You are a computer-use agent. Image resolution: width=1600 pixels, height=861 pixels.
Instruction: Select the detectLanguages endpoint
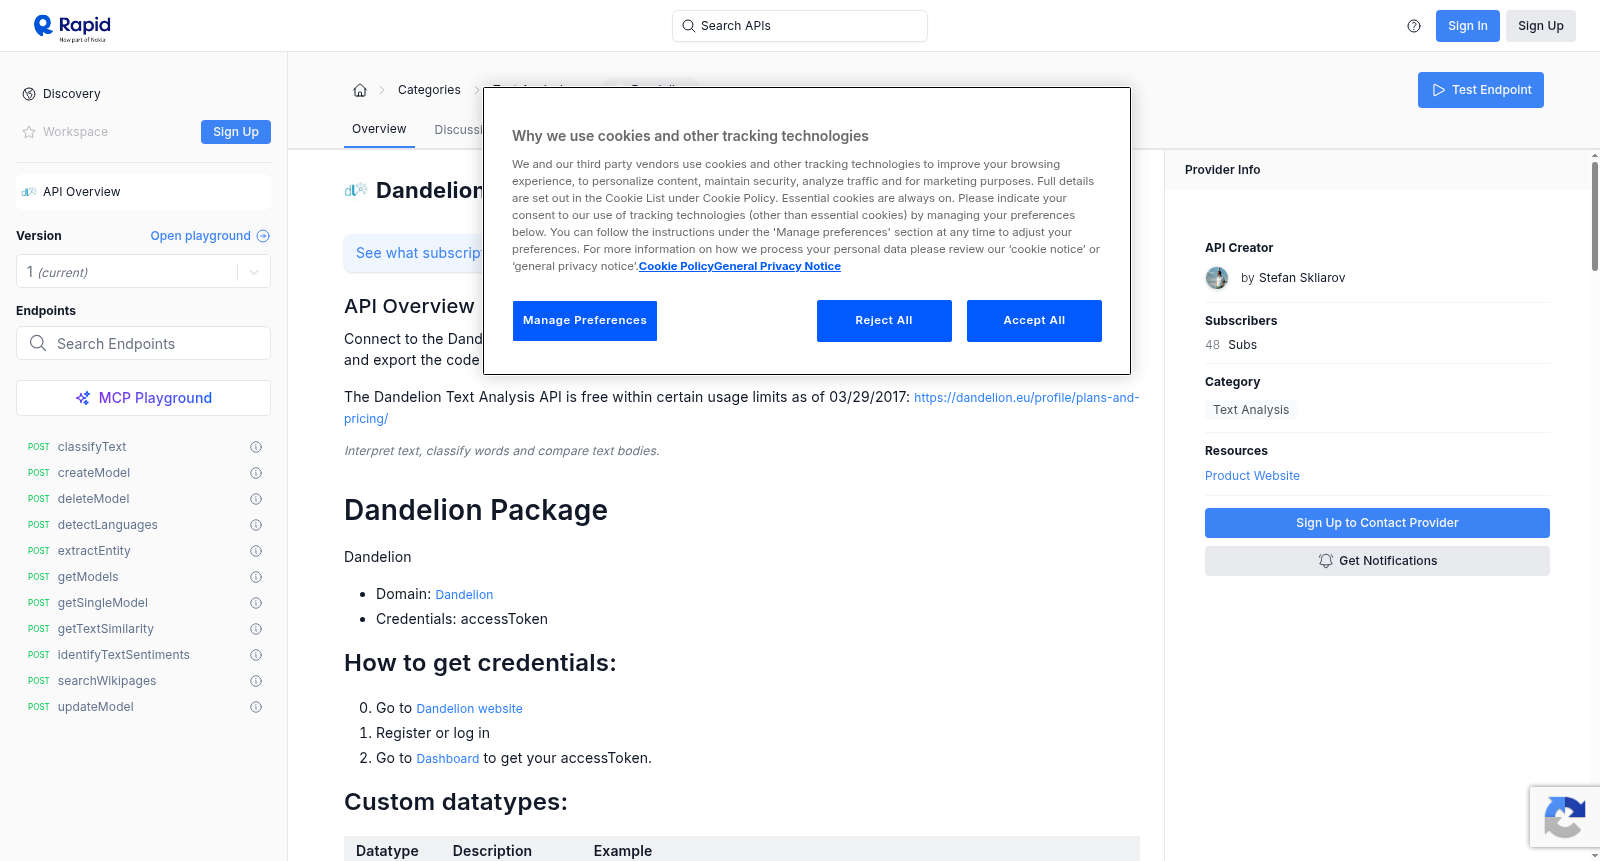pyautogui.click(x=107, y=525)
